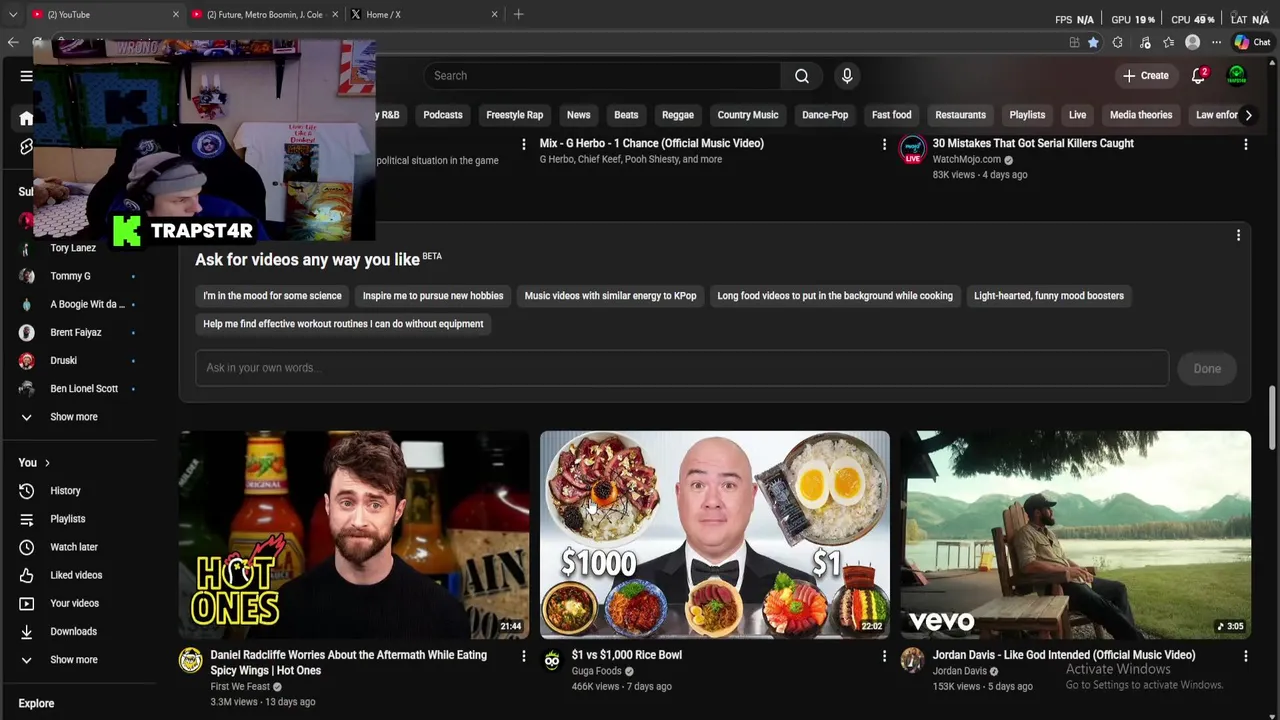
Task: Click the page vertical scrollbar thumb
Action: click(x=1273, y=417)
